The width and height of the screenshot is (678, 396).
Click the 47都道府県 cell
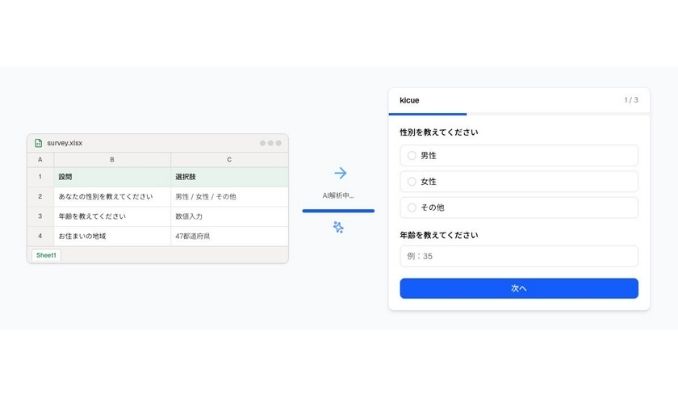(x=229, y=236)
